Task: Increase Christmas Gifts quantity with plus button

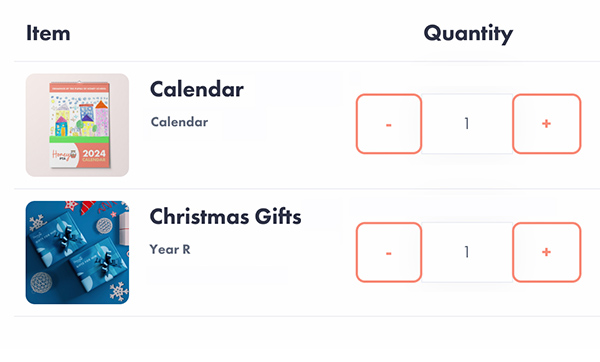Action: (x=546, y=252)
